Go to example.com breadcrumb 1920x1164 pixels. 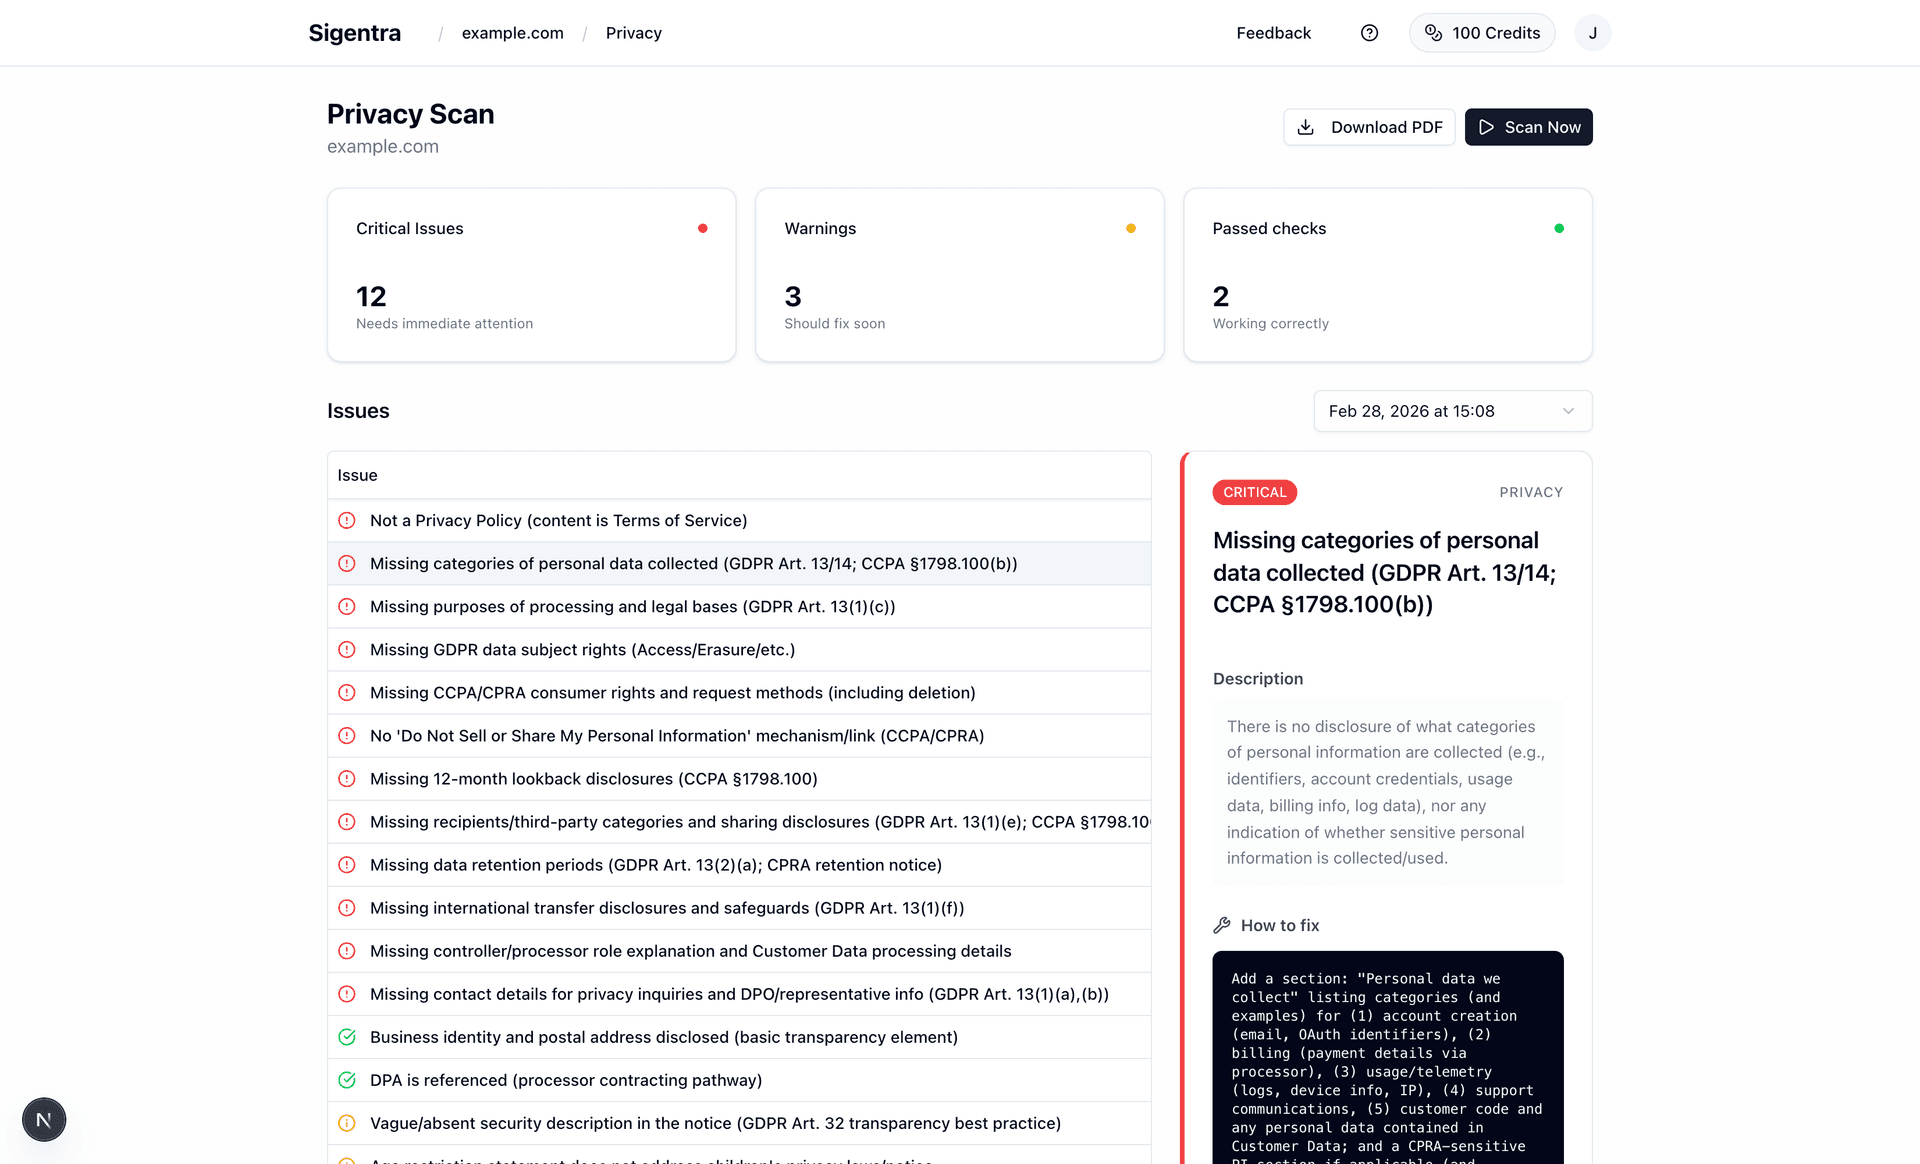pyautogui.click(x=512, y=33)
